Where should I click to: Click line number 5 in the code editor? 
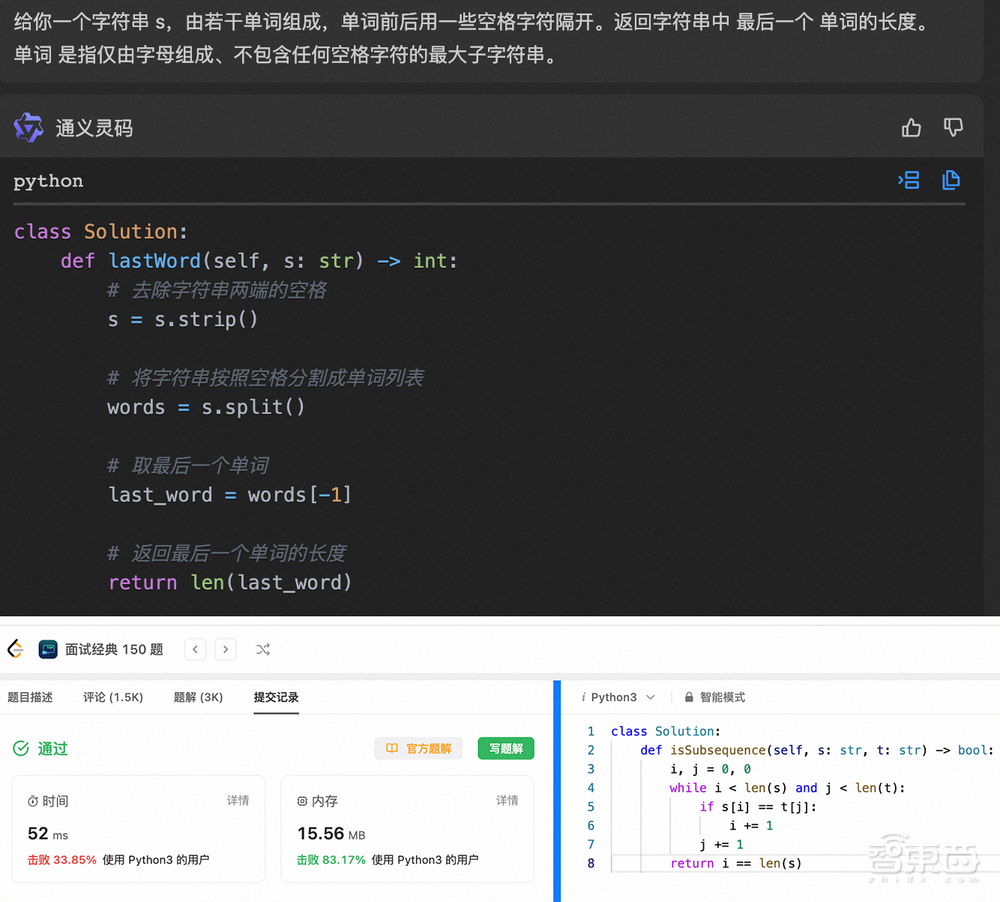coord(591,806)
